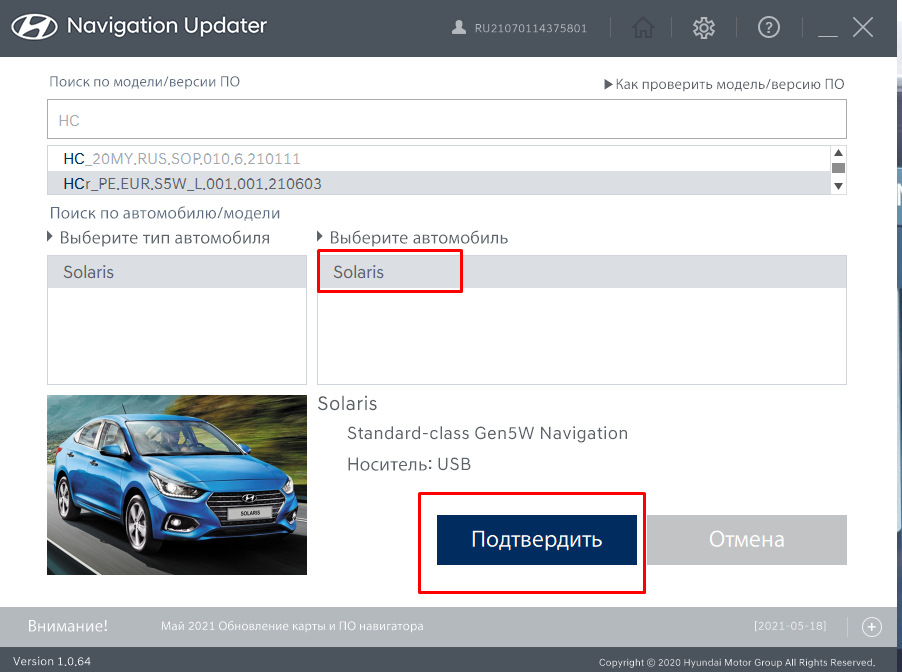Select Solaris in vehicle list
The height and width of the screenshot is (672, 902).
pyautogui.click(x=582, y=272)
